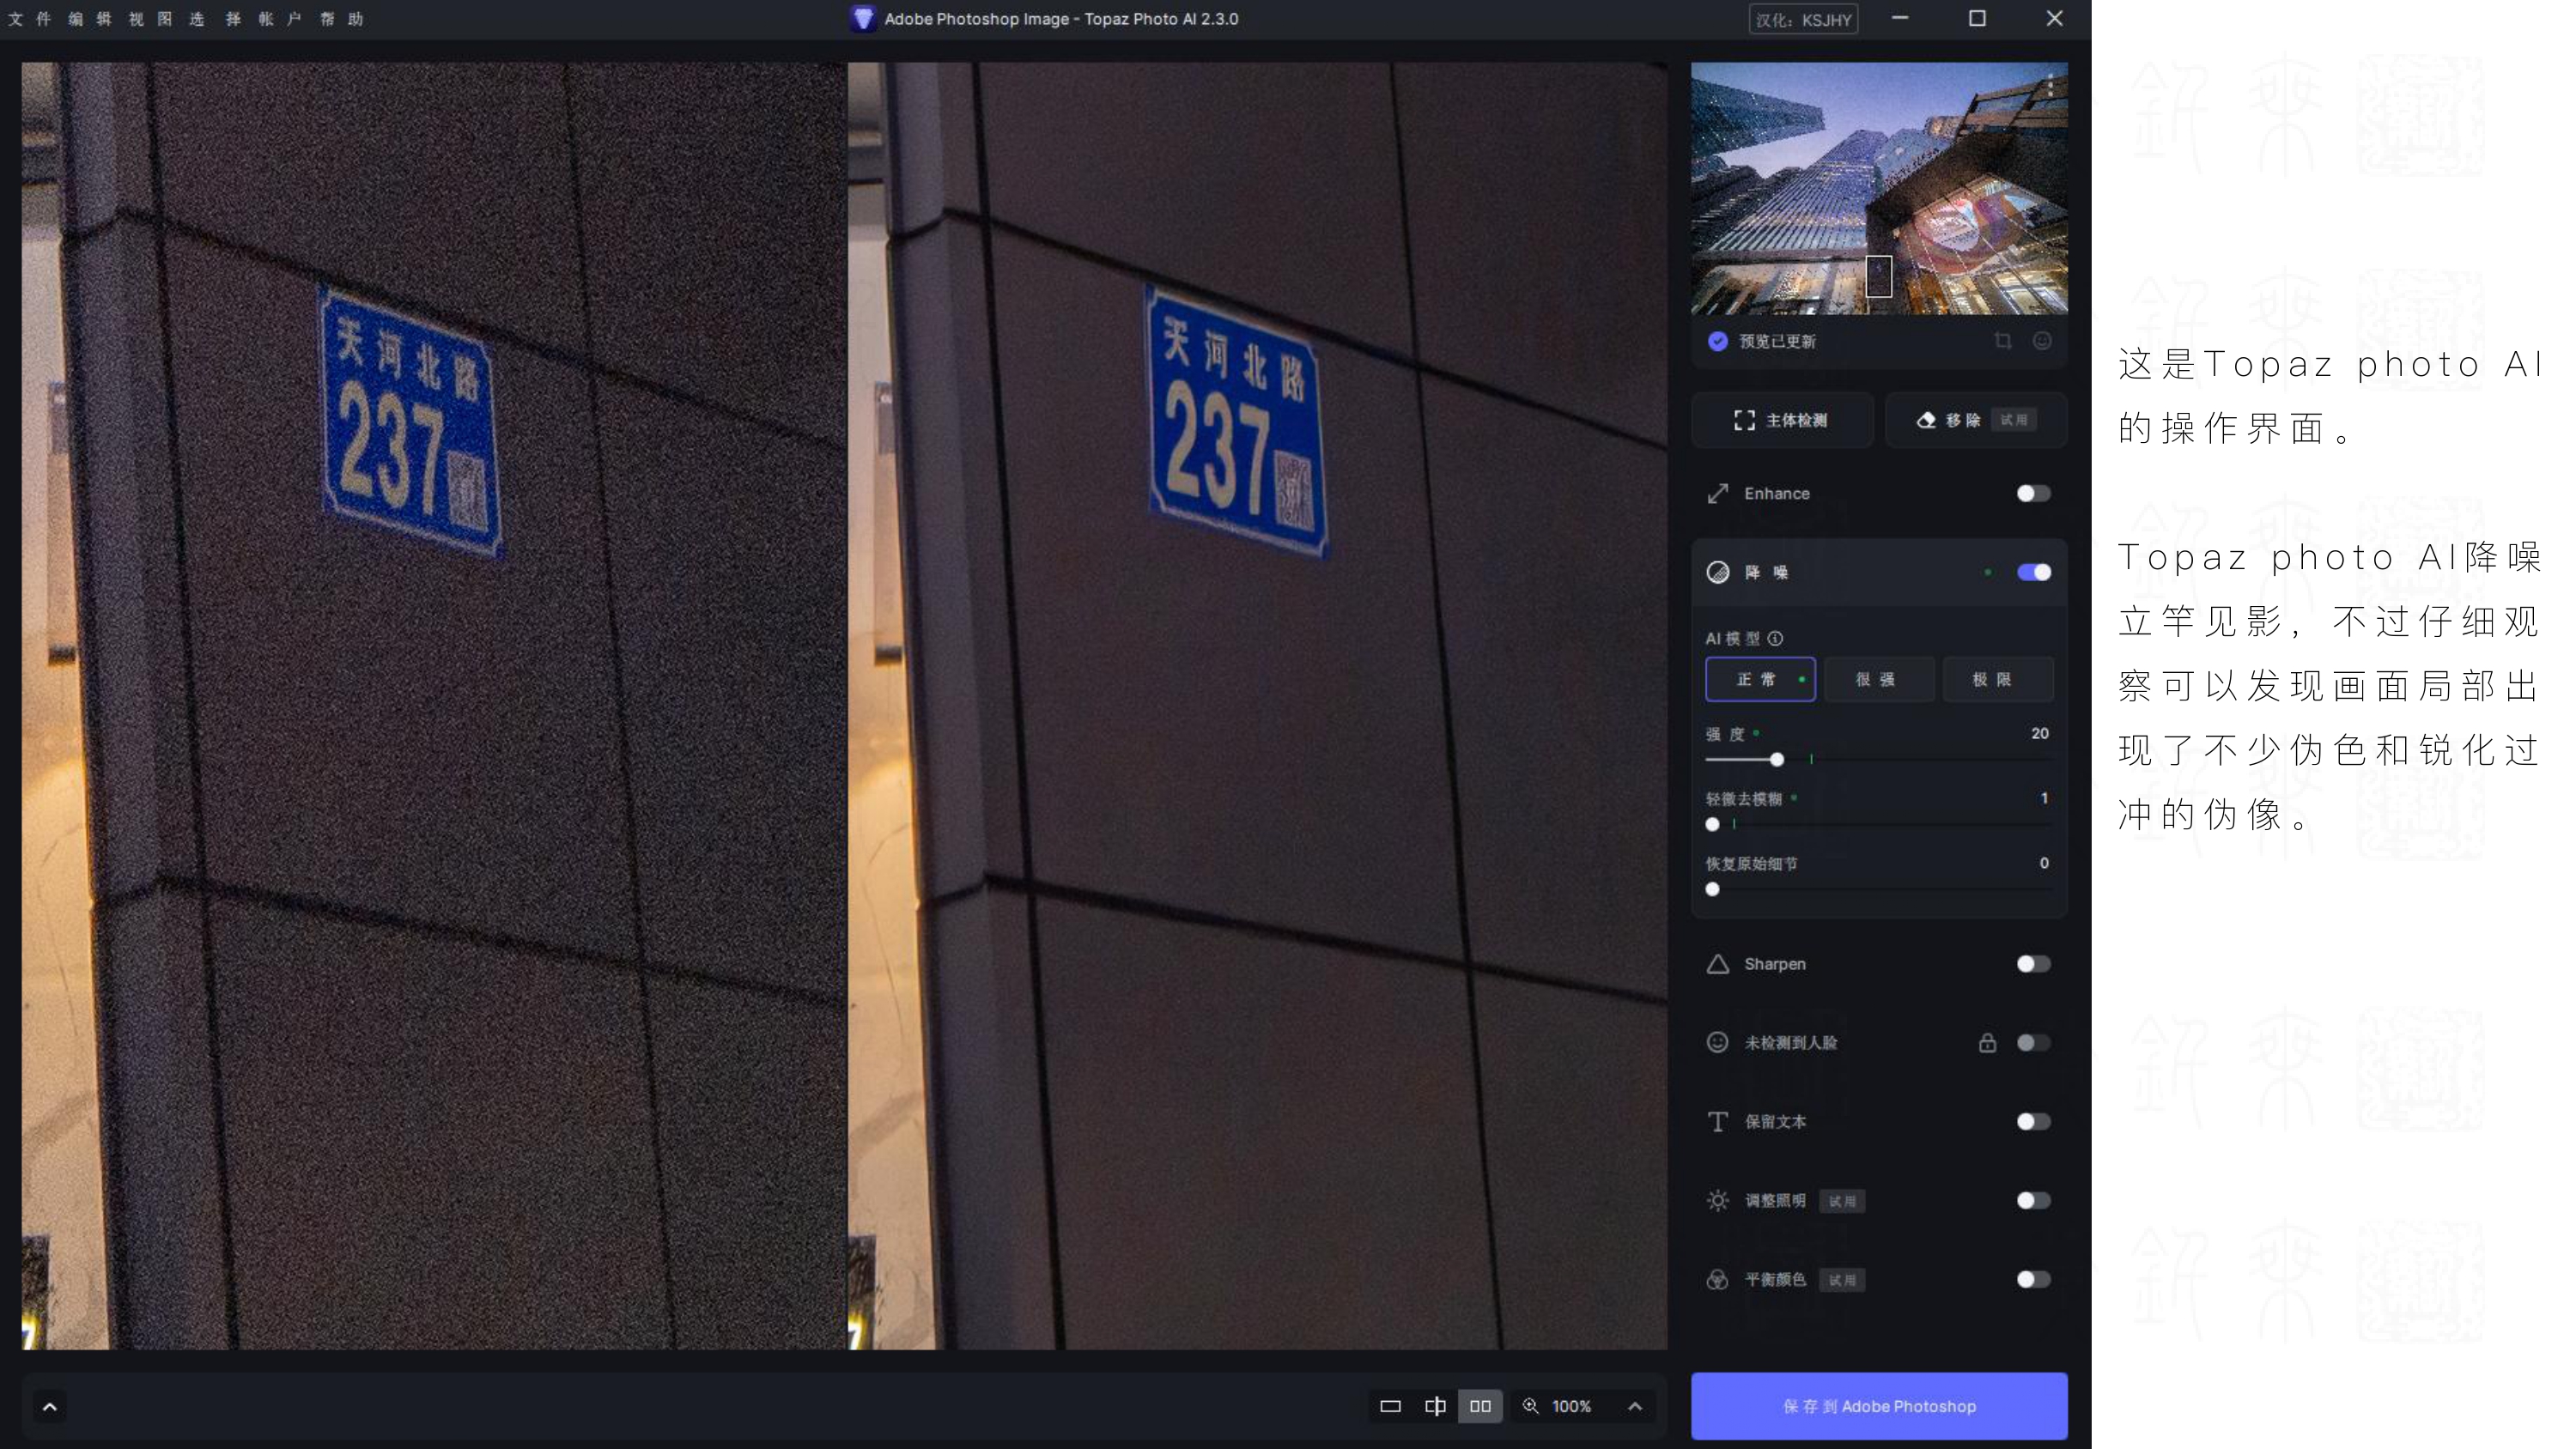Image resolution: width=2576 pixels, height=1449 pixels.
Task: Select the single image view icon
Action: click(x=1390, y=1406)
